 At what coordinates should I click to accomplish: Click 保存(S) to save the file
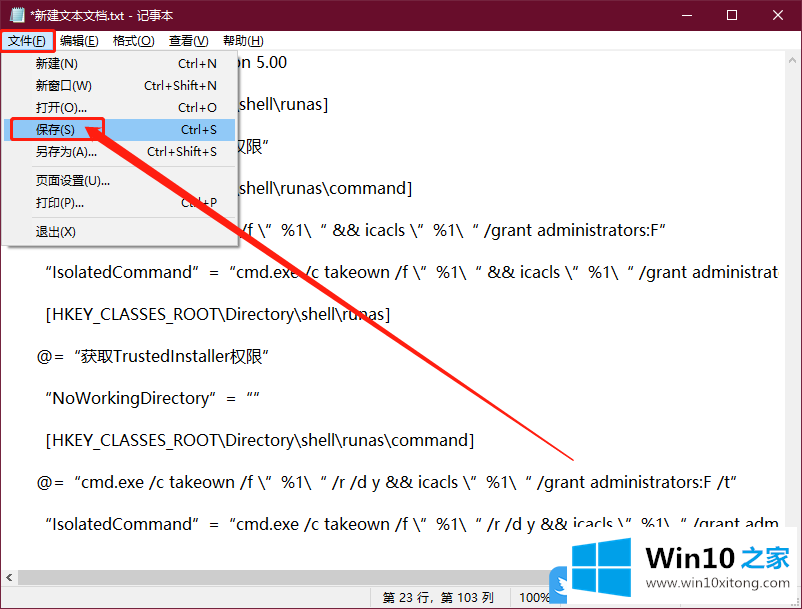(x=120, y=130)
